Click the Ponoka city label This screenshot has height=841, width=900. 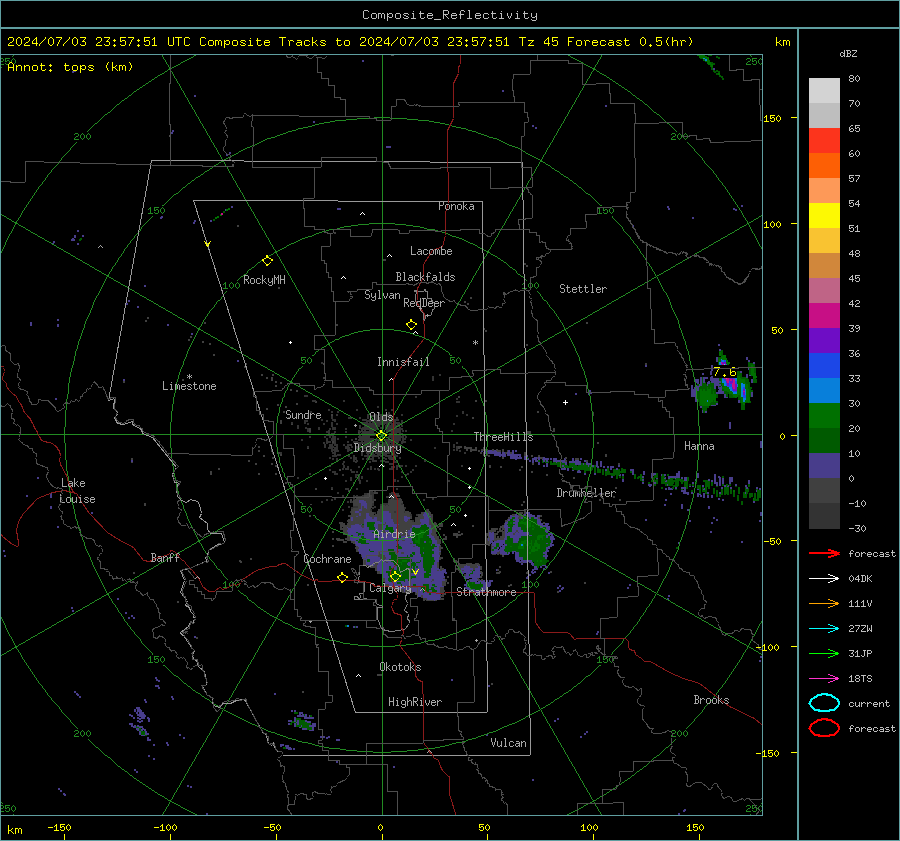pyautogui.click(x=456, y=206)
